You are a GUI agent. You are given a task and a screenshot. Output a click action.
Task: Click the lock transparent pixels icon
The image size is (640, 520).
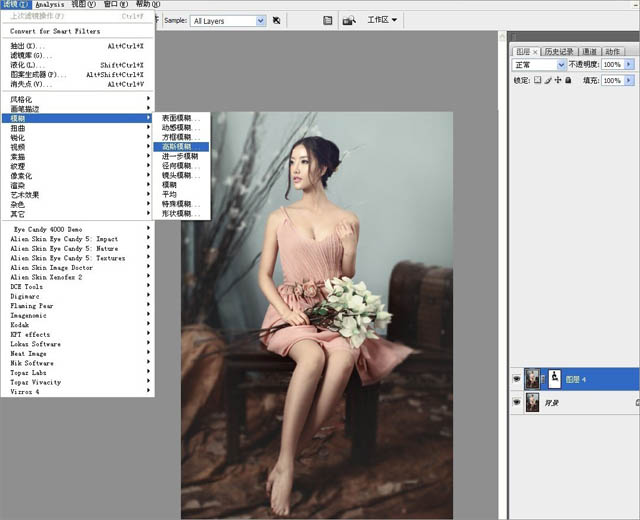(x=538, y=80)
